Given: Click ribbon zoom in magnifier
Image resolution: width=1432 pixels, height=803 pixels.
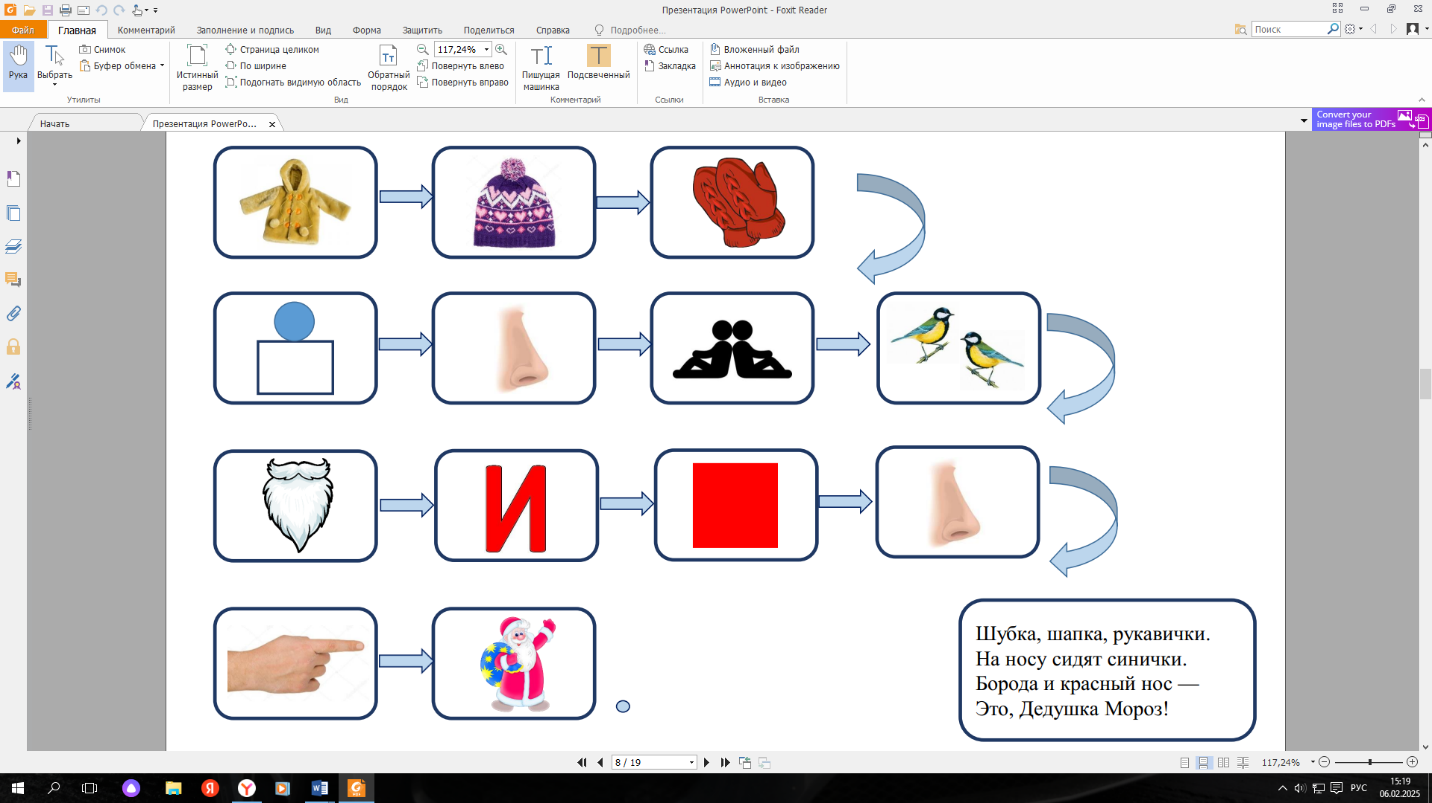Looking at the screenshot, I should tap(500, 49).
